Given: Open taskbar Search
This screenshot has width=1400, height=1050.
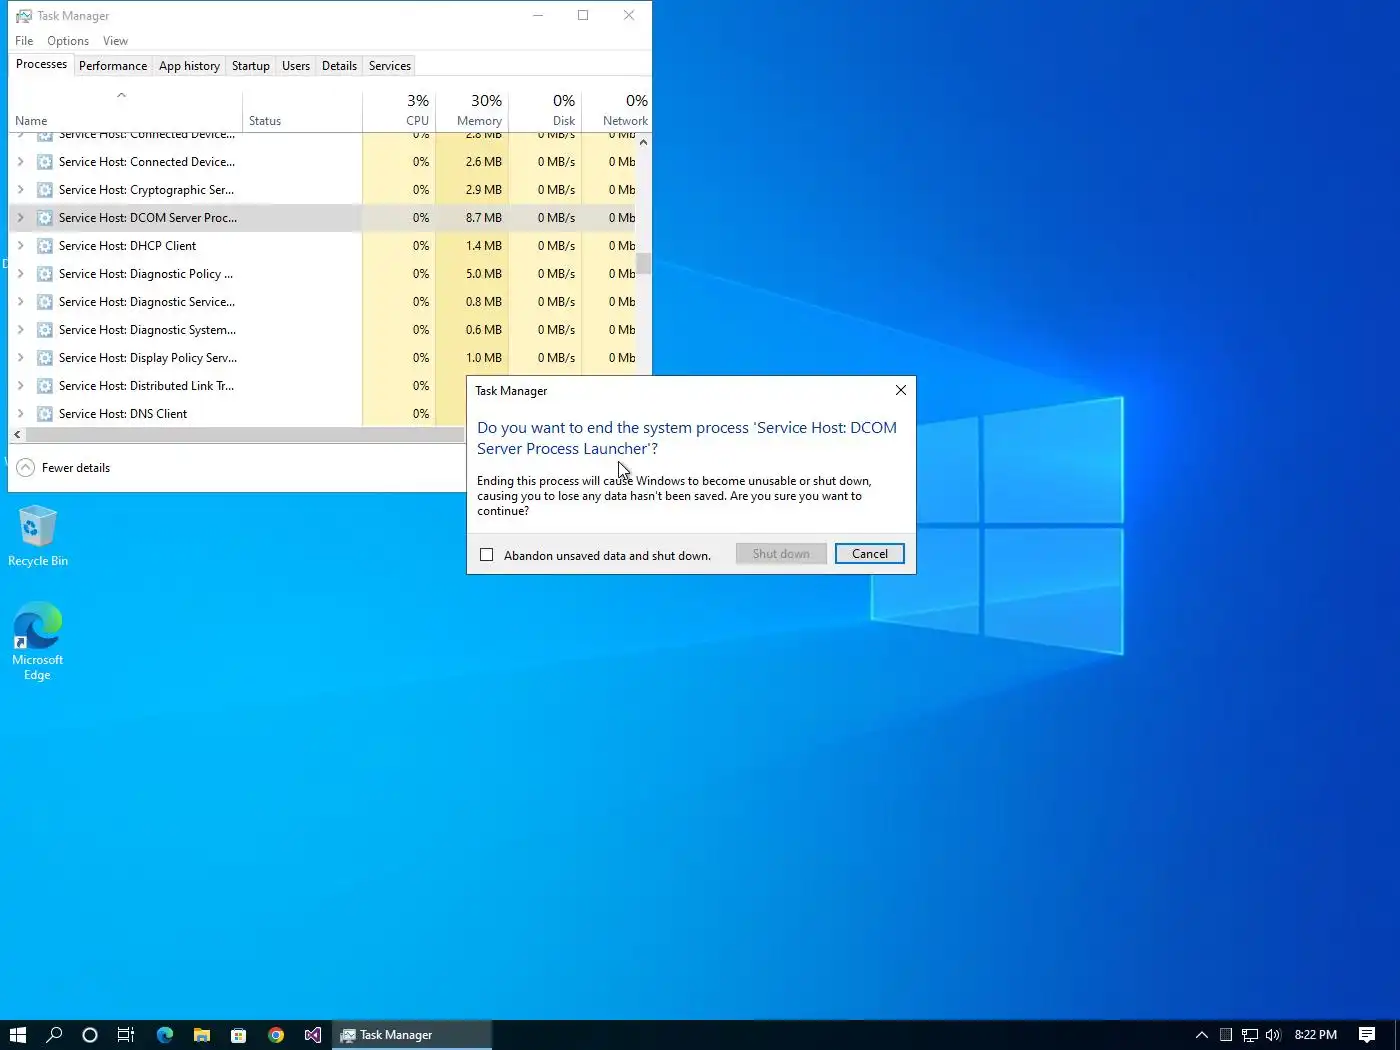Looking at the screenshot, I should point(54,1035).
